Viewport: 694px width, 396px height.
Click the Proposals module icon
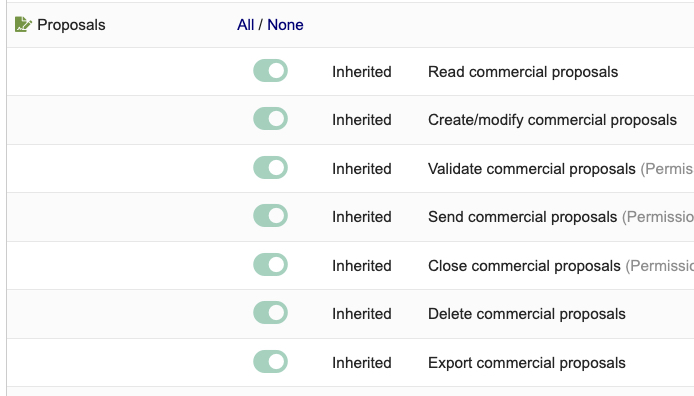coord(23,24)
